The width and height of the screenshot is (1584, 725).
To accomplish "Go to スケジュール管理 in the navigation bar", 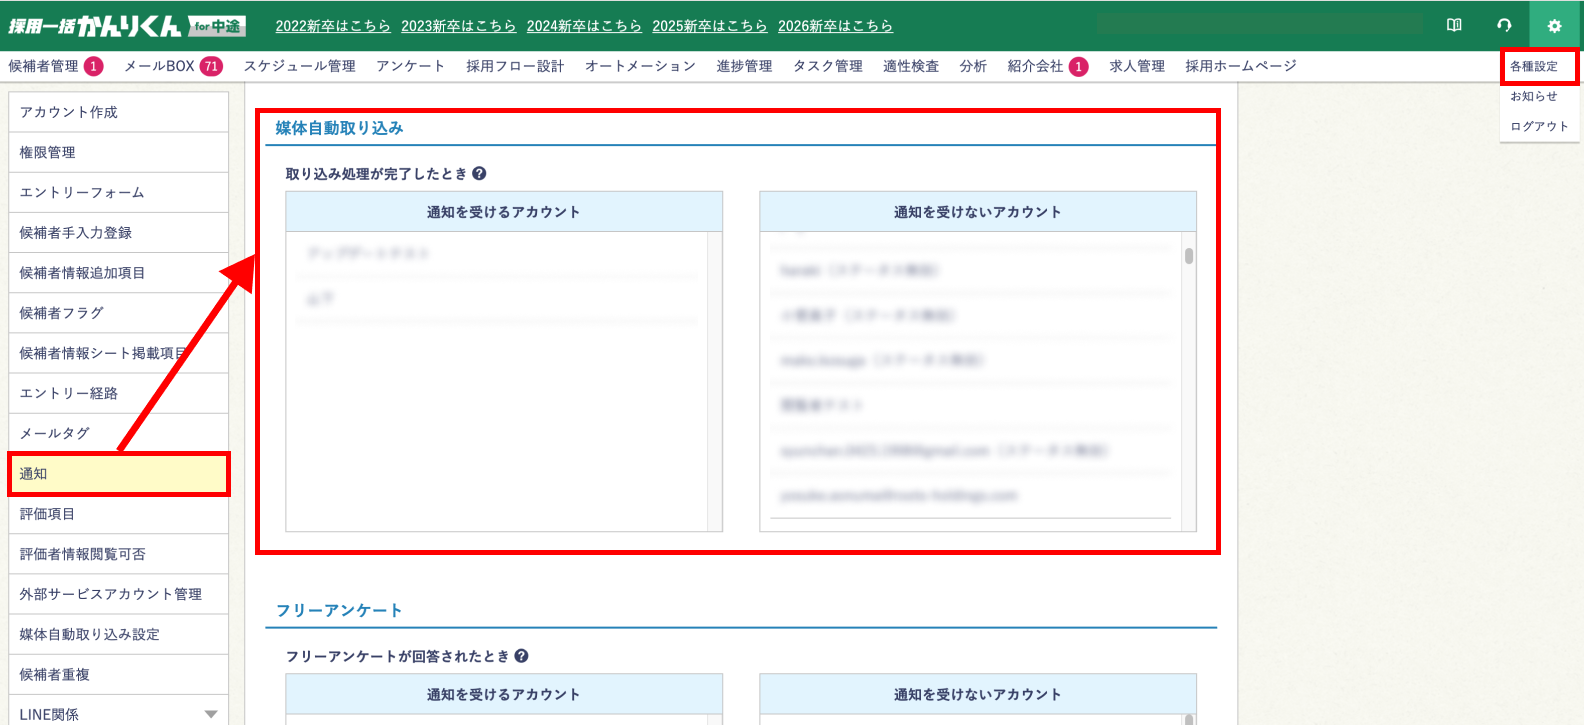I will click(299, 66).
